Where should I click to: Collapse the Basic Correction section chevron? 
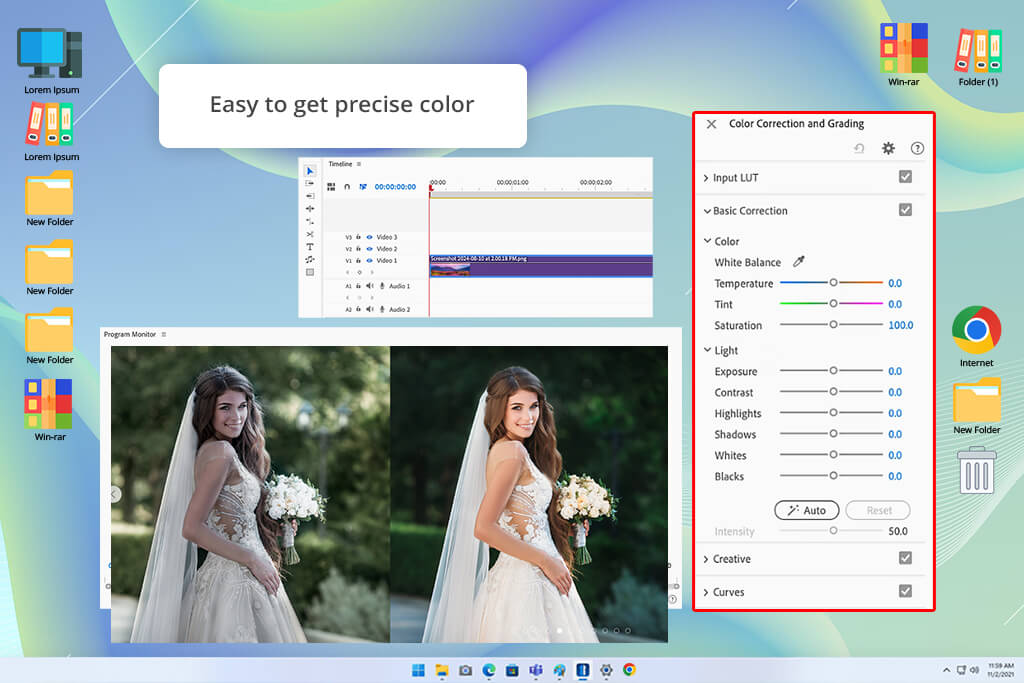point(707,211)
